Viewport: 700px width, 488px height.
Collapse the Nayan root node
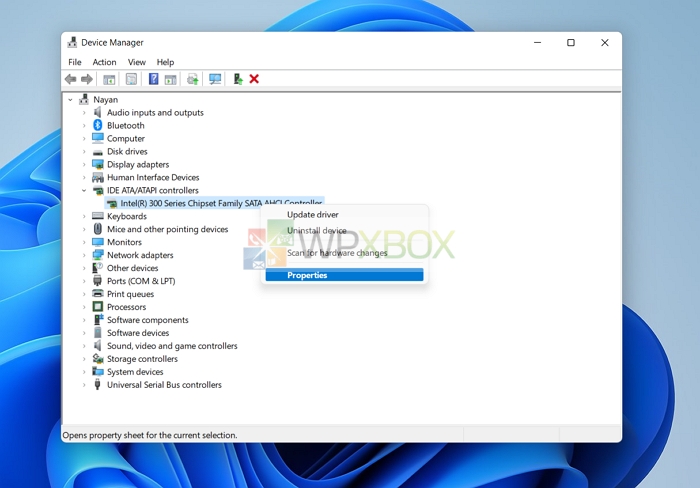coord(70,100)
